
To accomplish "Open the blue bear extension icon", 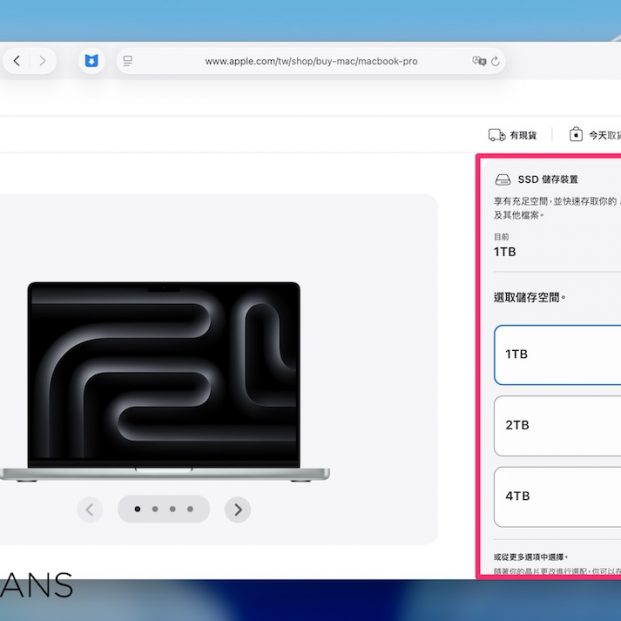I will click(91, 61).
